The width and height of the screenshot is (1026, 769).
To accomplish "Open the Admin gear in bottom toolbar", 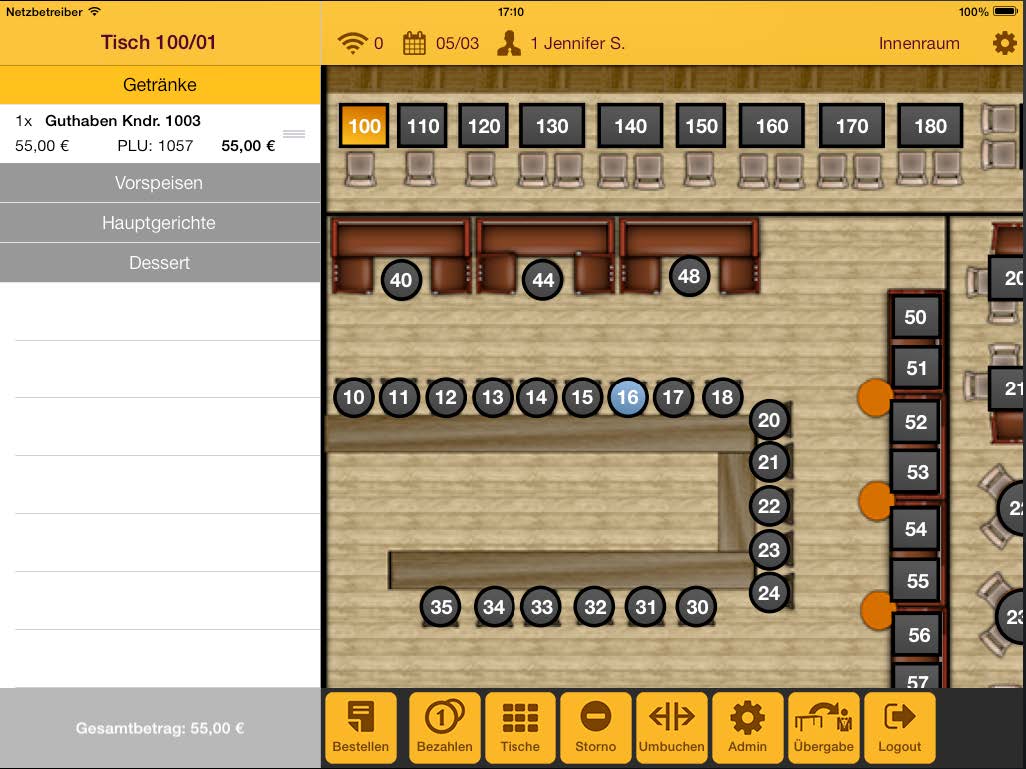I will point(747,727).
